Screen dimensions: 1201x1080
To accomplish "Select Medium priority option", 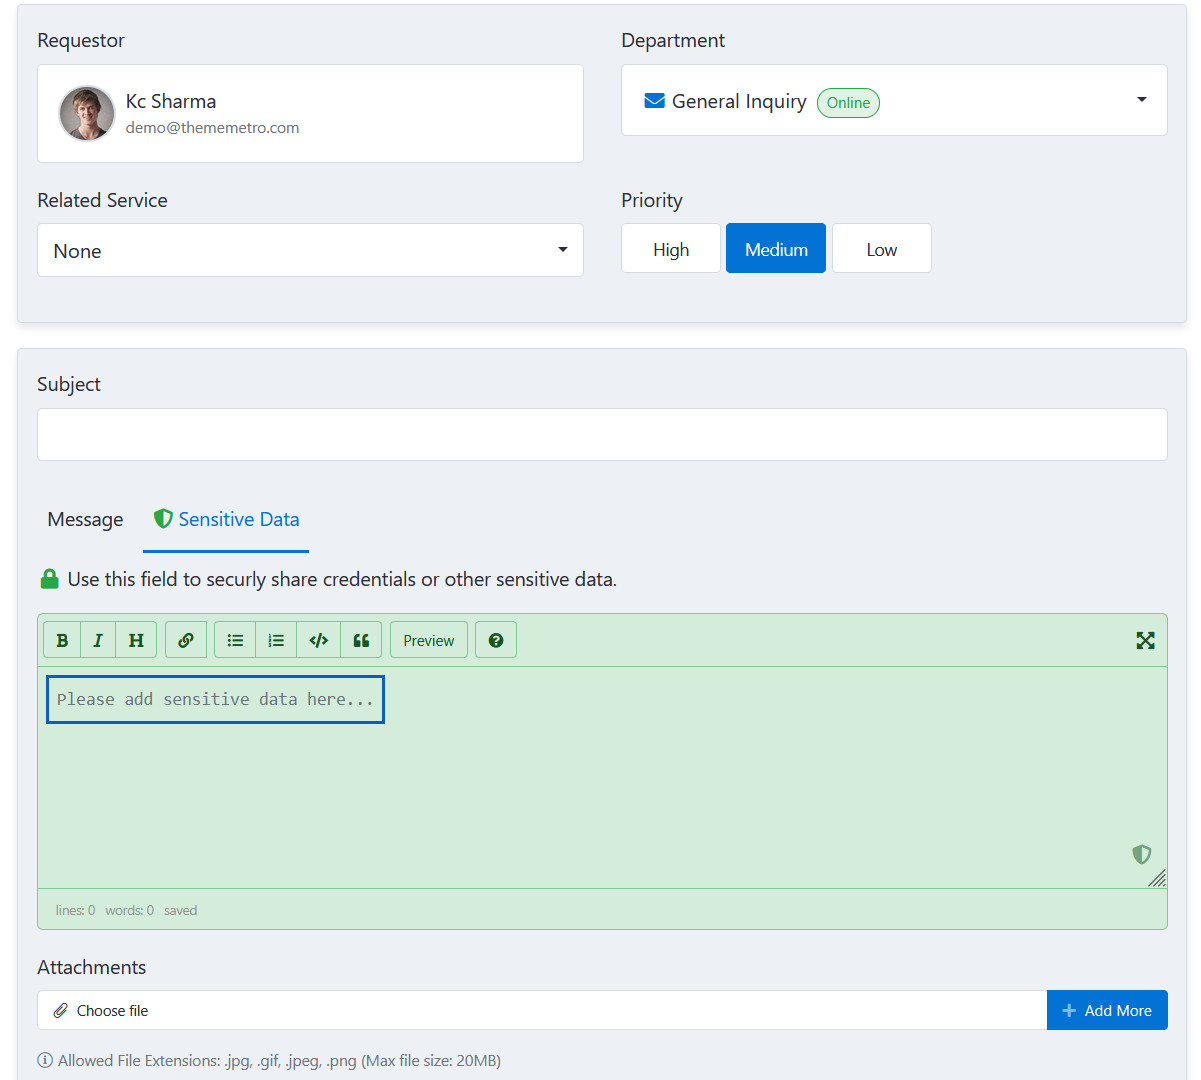I will [x=776, y=249].
